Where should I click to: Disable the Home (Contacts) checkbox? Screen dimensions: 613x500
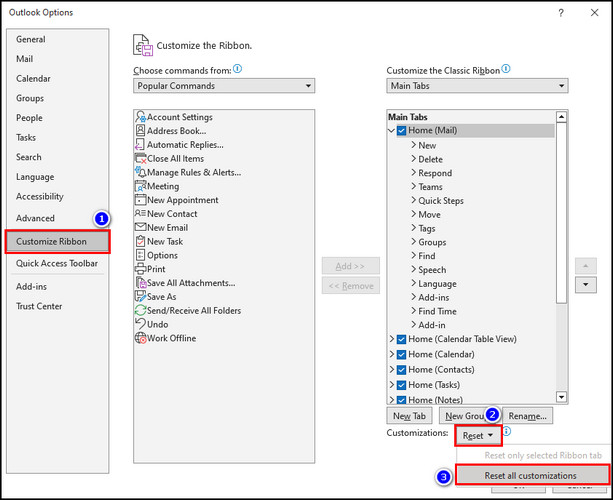coord(401,370)
